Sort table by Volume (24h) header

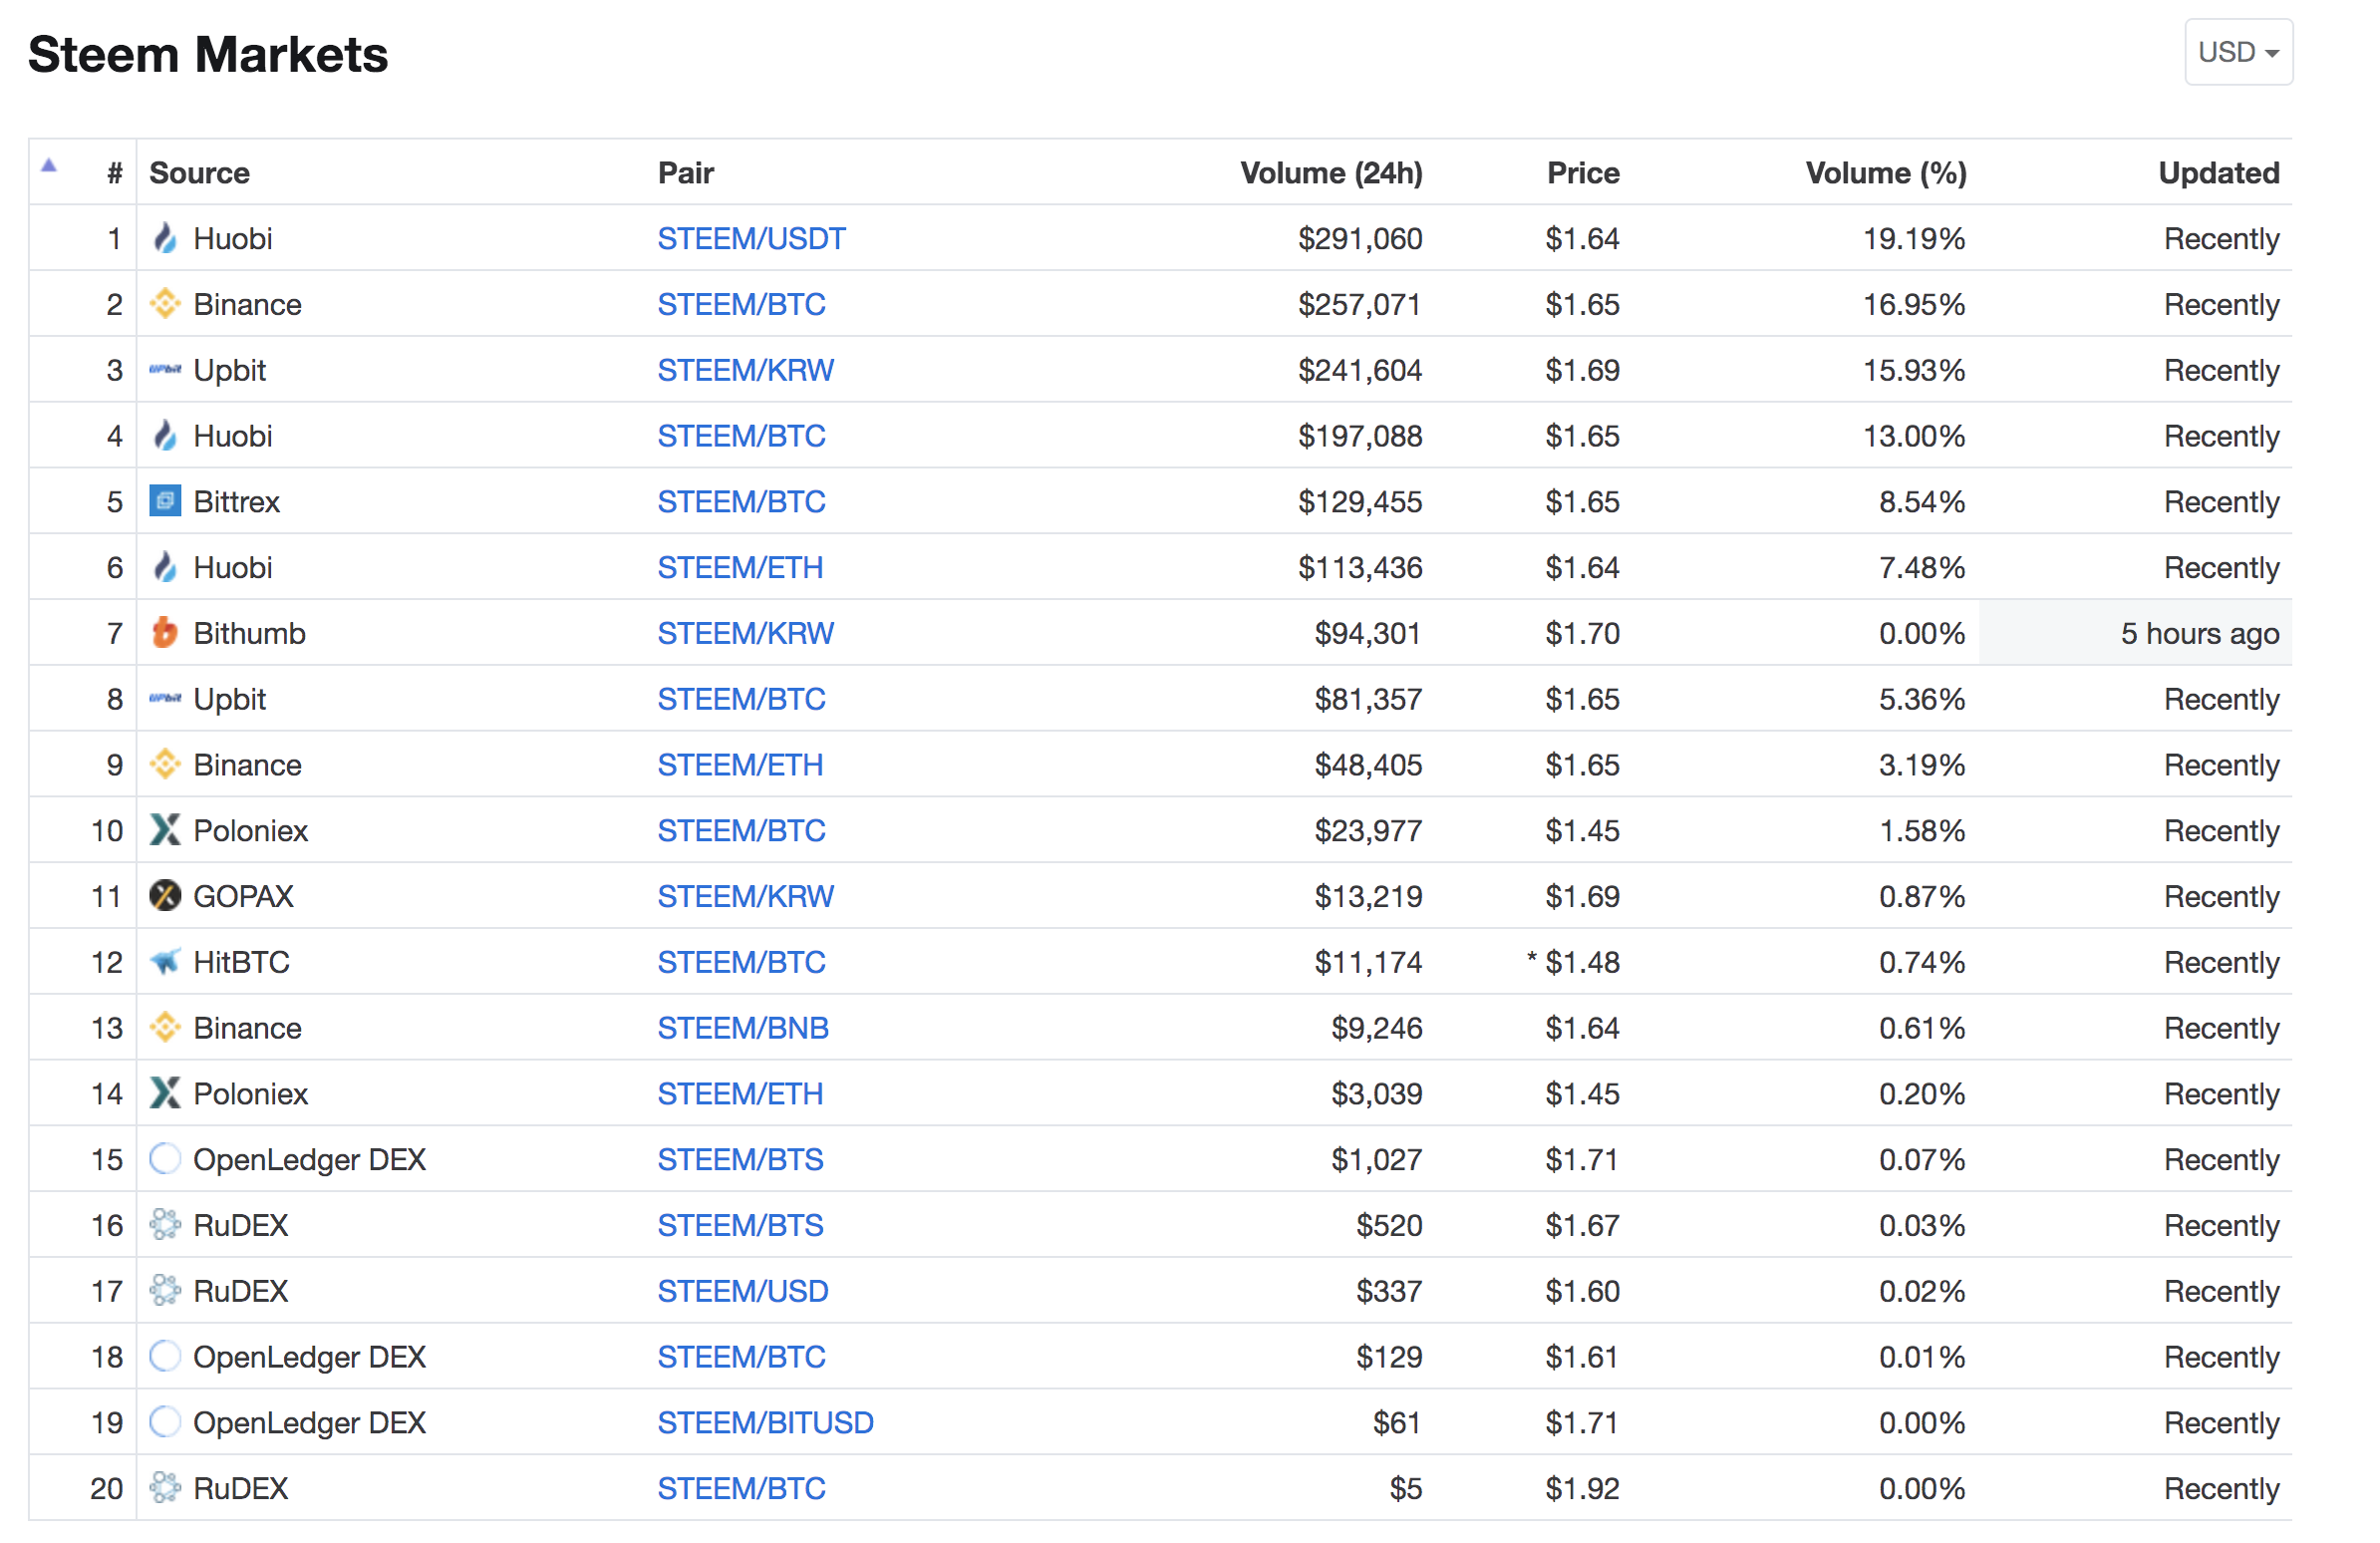[1331, 173]
